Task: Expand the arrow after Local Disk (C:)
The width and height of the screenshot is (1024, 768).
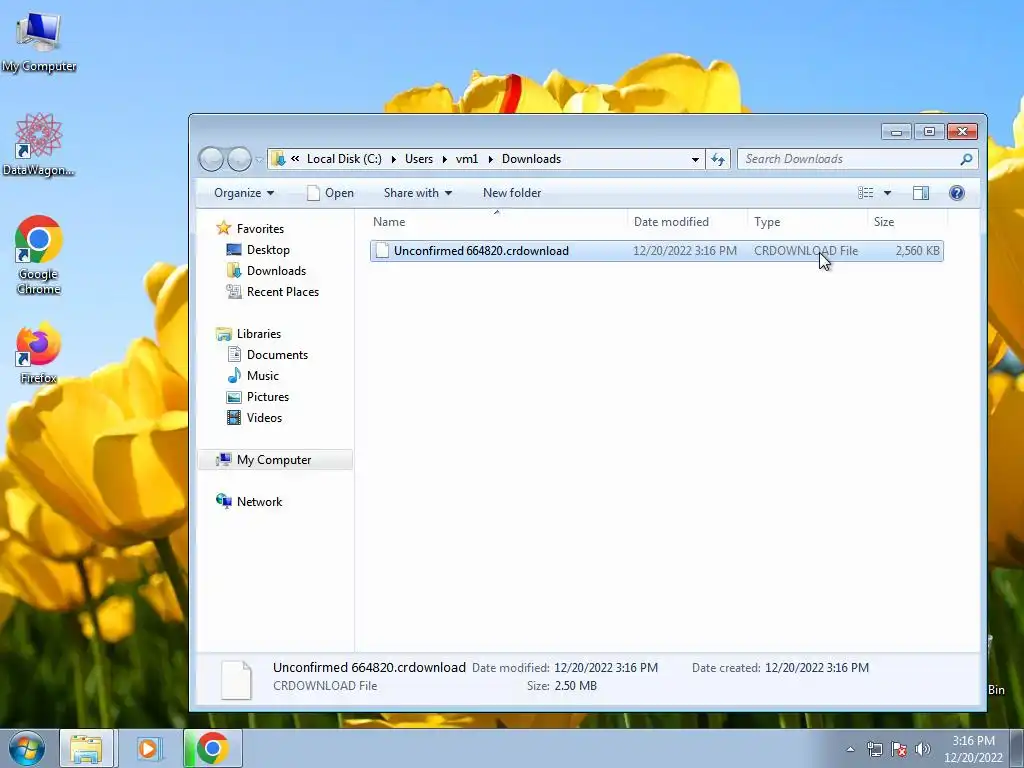Action: 394,159
